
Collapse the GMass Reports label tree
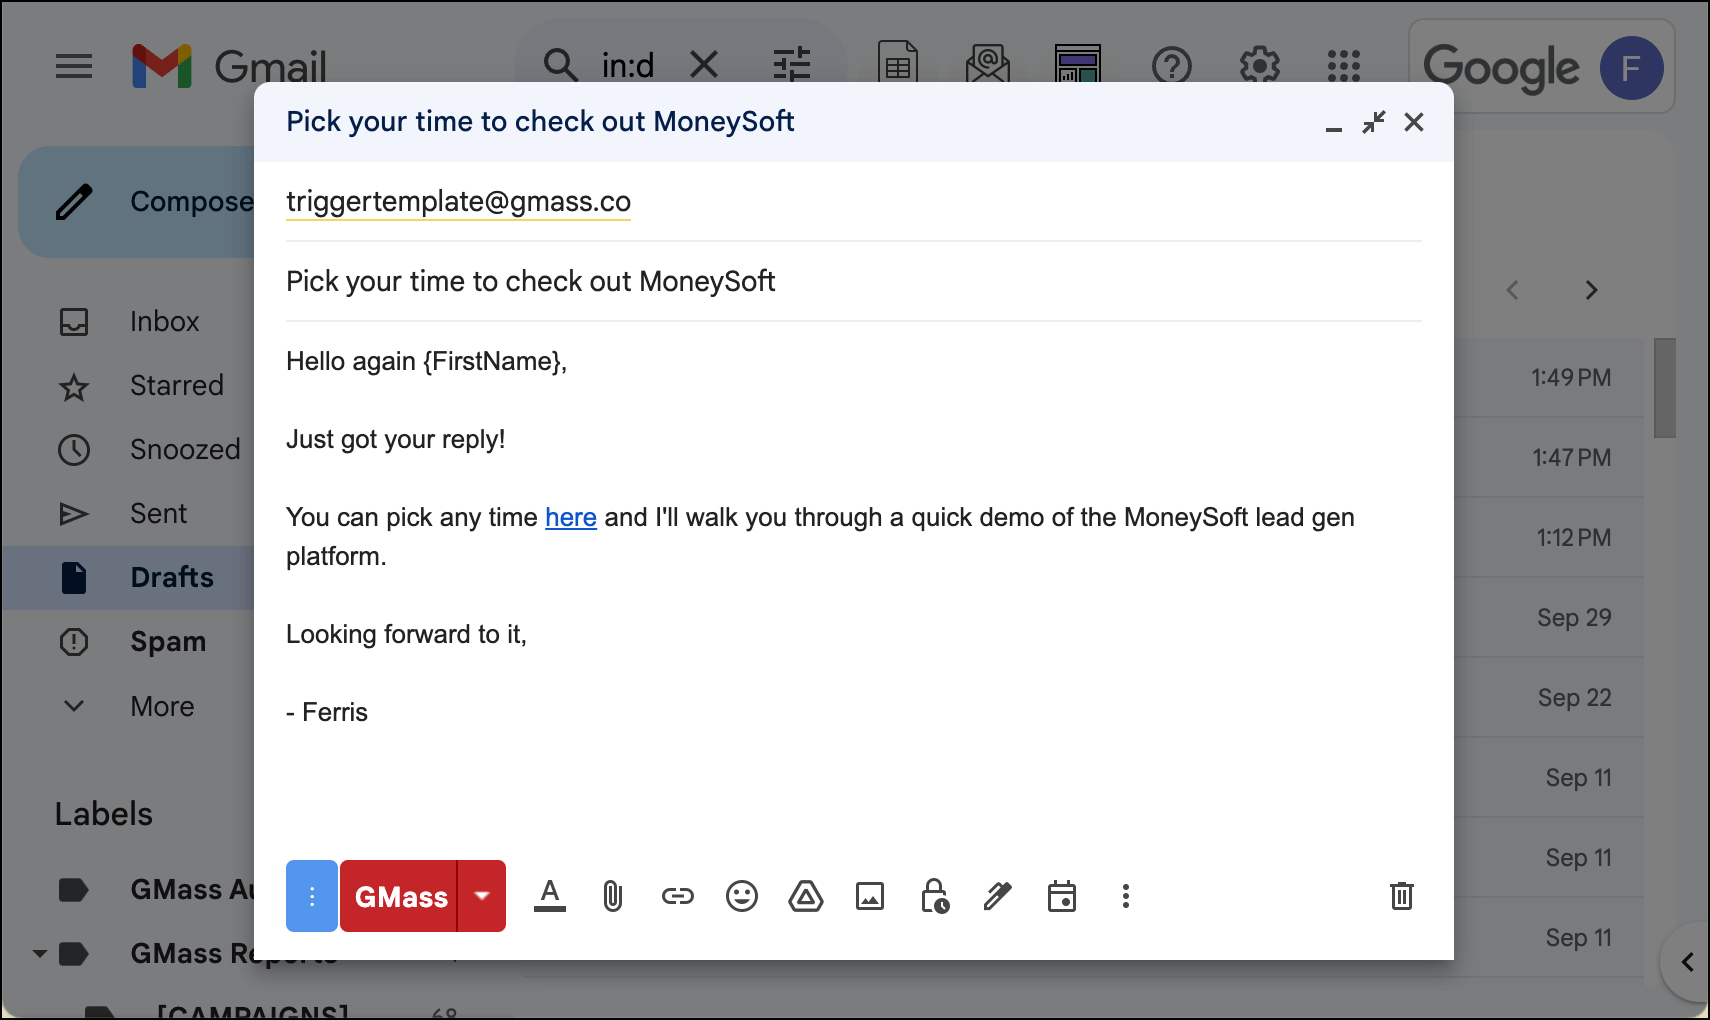pos(40,954)
